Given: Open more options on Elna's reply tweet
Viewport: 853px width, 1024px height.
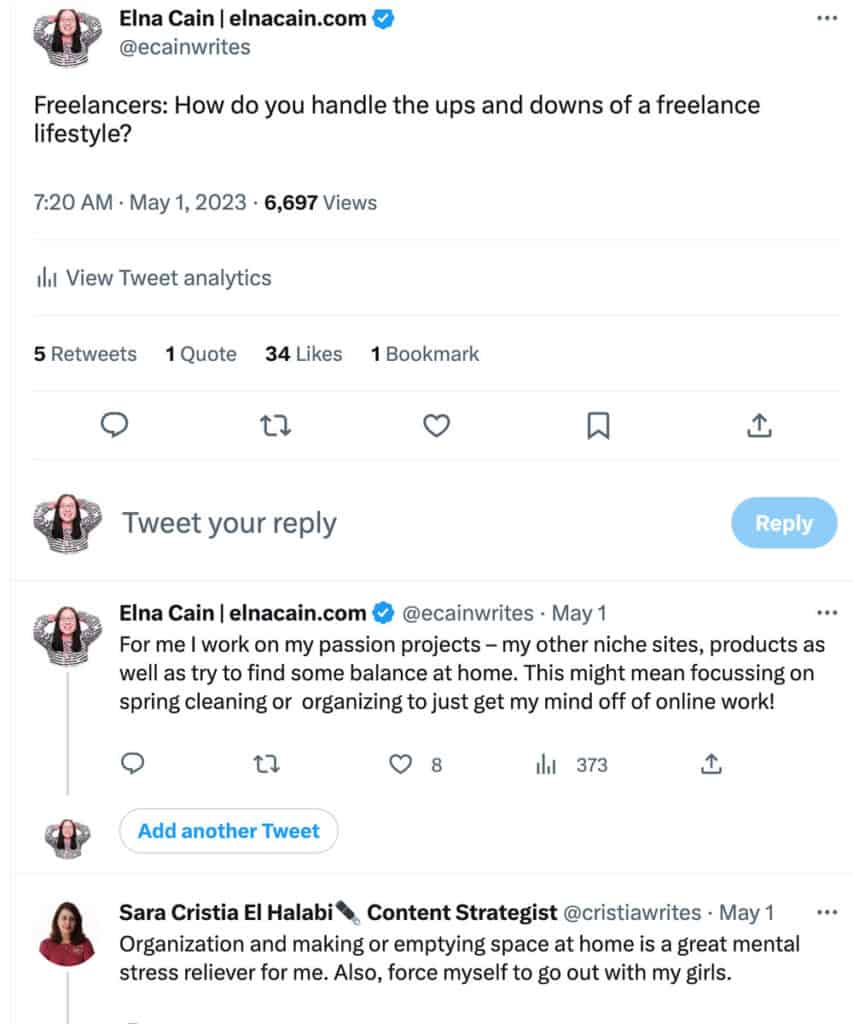Looking at the screenshot, I should 826,613.
